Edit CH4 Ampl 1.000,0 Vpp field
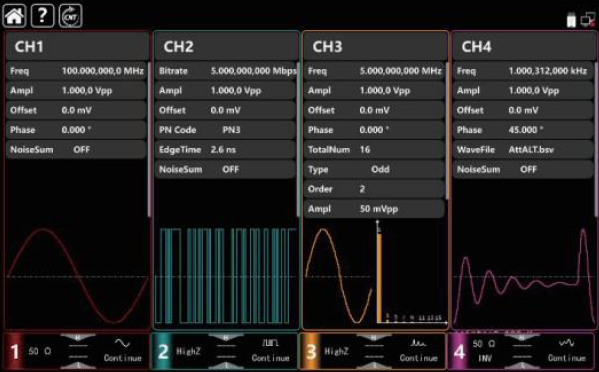Image resolution: width=599 pixels, height=372 pixels. (x=523, y=91)
